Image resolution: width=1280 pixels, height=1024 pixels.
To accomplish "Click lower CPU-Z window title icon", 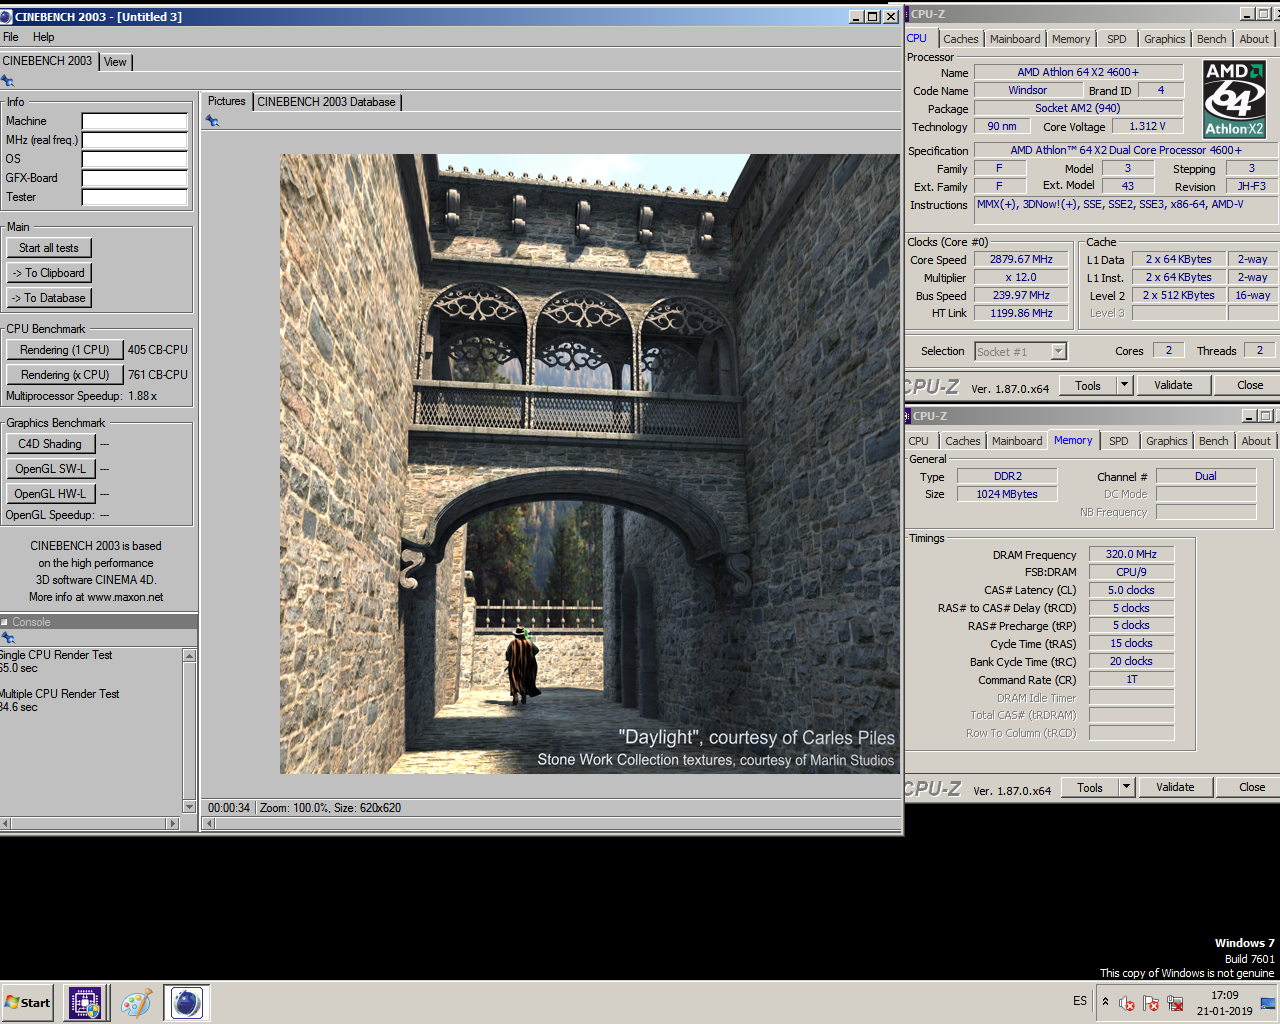I will (908, 416).
